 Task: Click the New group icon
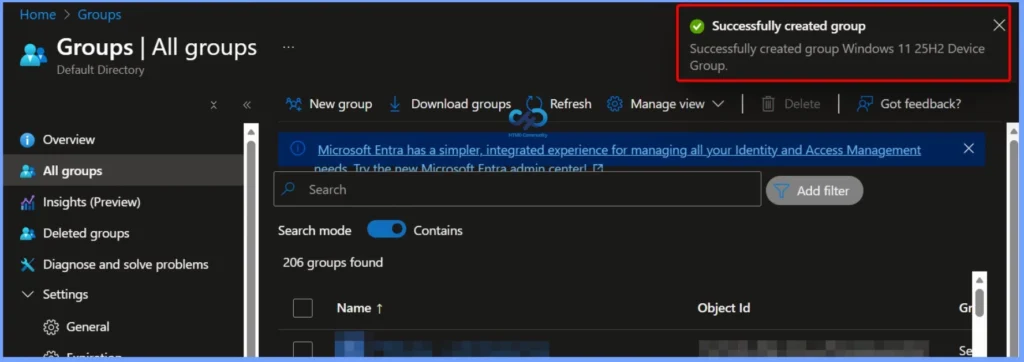pos(294,104)
